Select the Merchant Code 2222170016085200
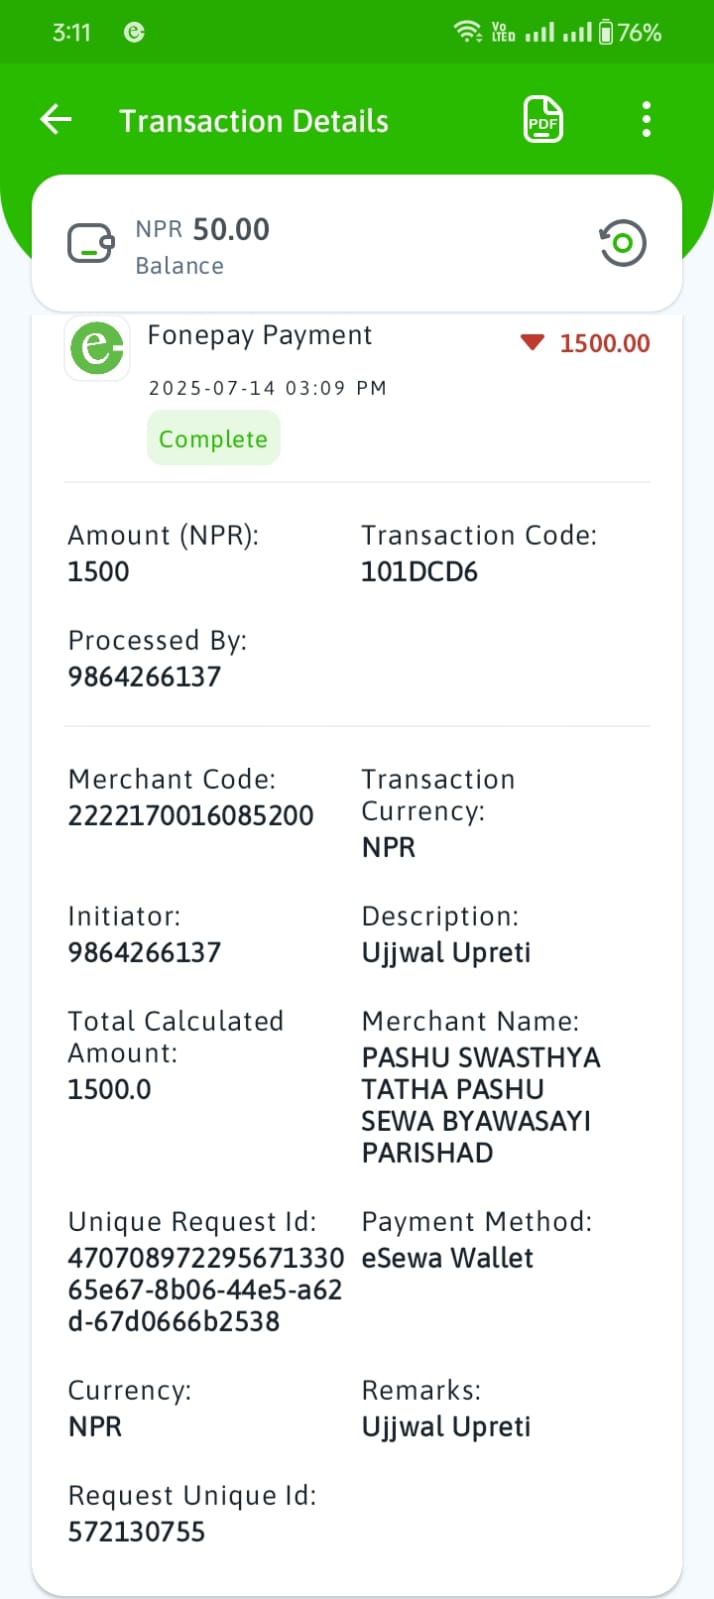The width and height of the screenshot is (714, 1599). click(191, 816)
